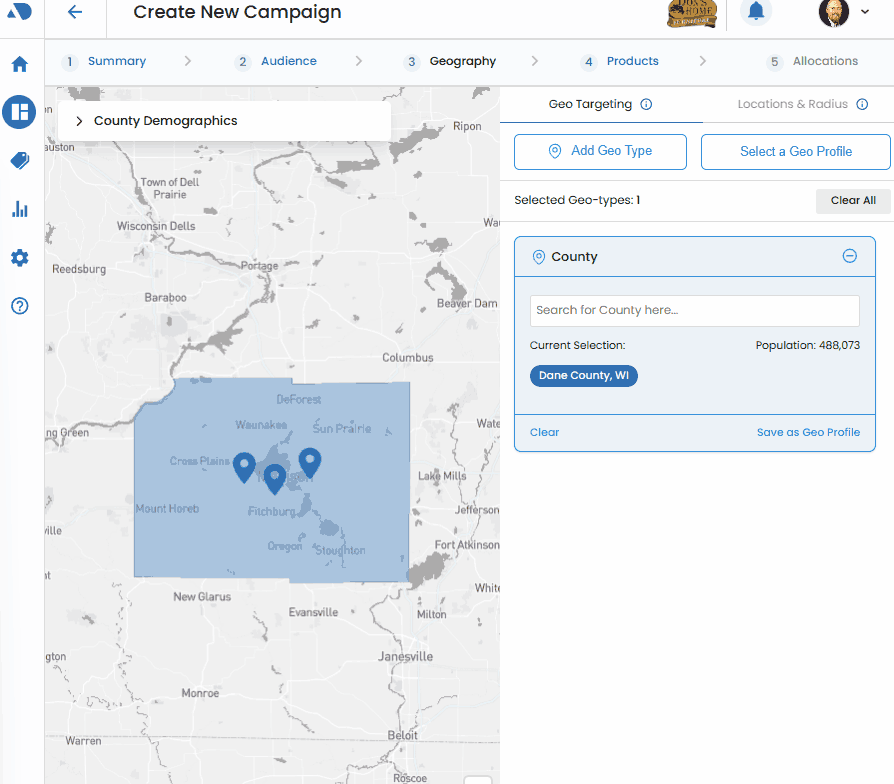Click the Add Geo Type button
This screenshot has width=894, height=784.
click(600, 152)
